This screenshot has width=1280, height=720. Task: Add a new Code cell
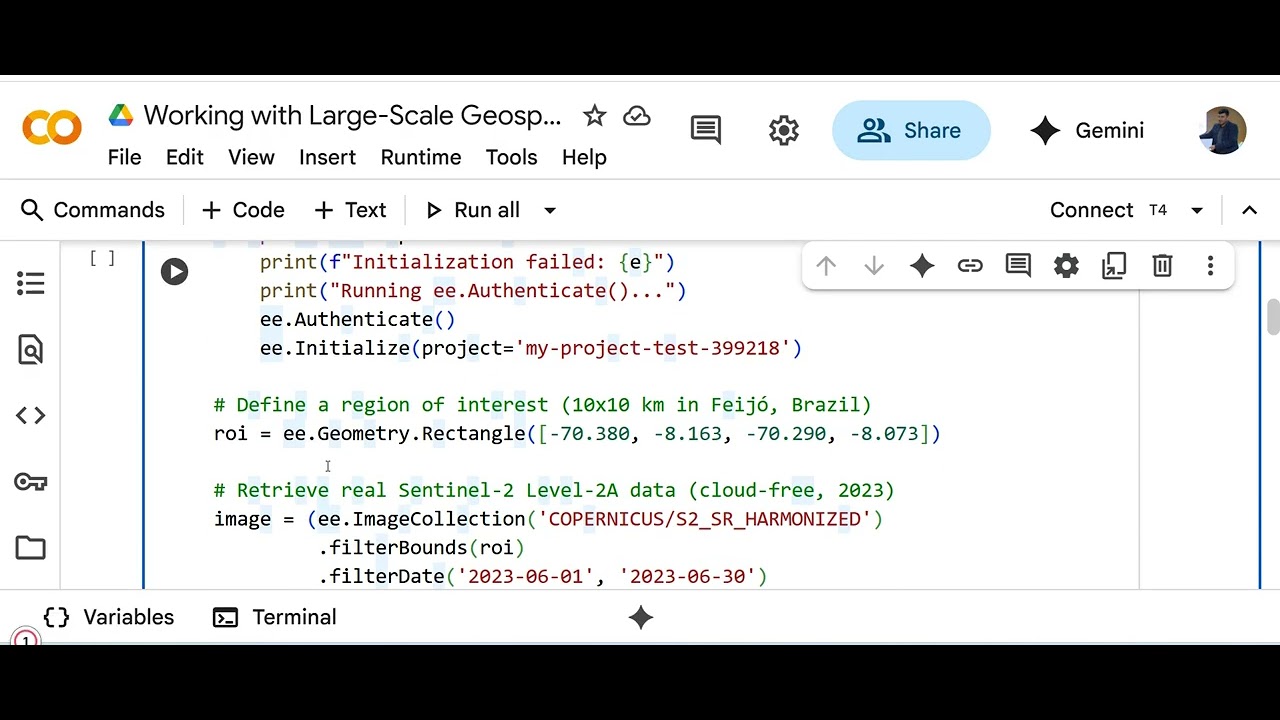pyautogui.click(x=243, y=210)
